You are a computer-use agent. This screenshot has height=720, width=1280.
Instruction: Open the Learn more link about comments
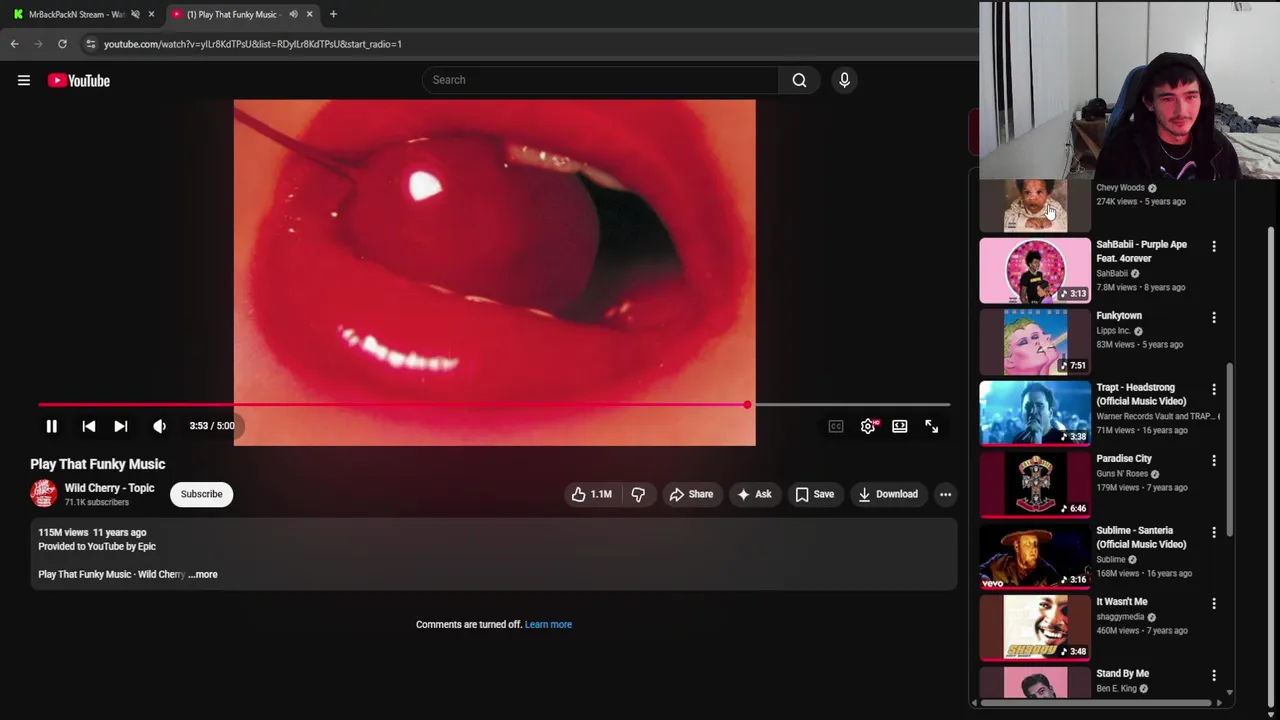(x=548, y=624)
